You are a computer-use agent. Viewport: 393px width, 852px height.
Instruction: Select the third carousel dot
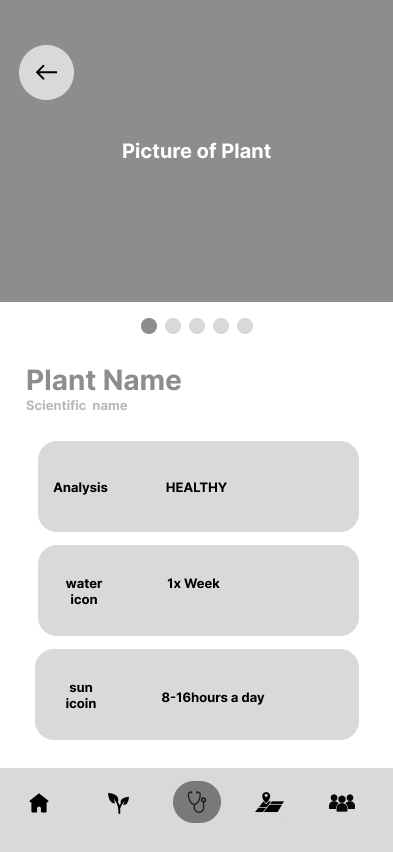point(197,326)
